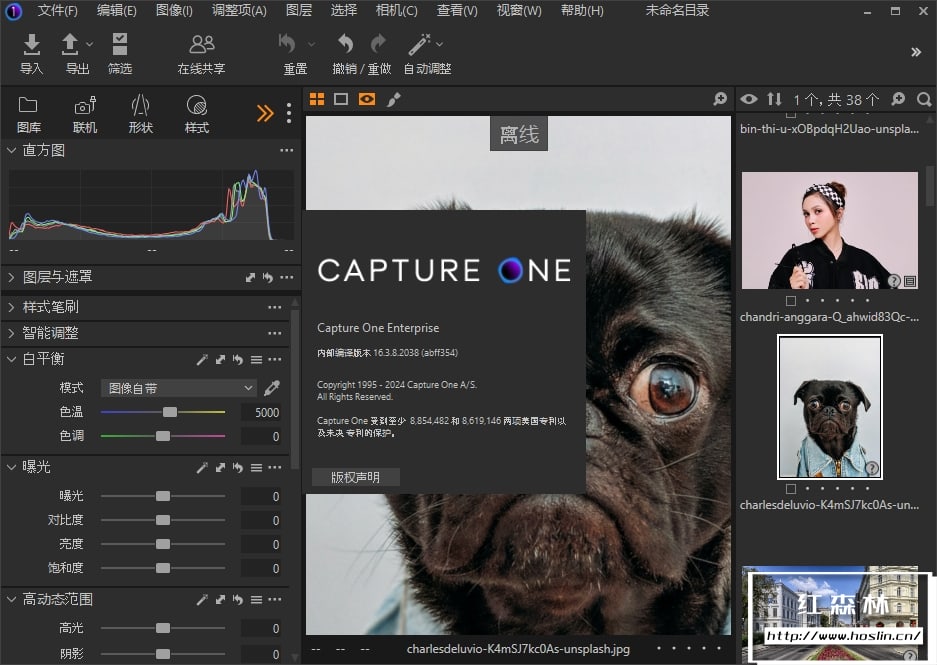Switch viewer to grid view icon
Viewport: 937px width, 665px height.
[x=317, y=99]
